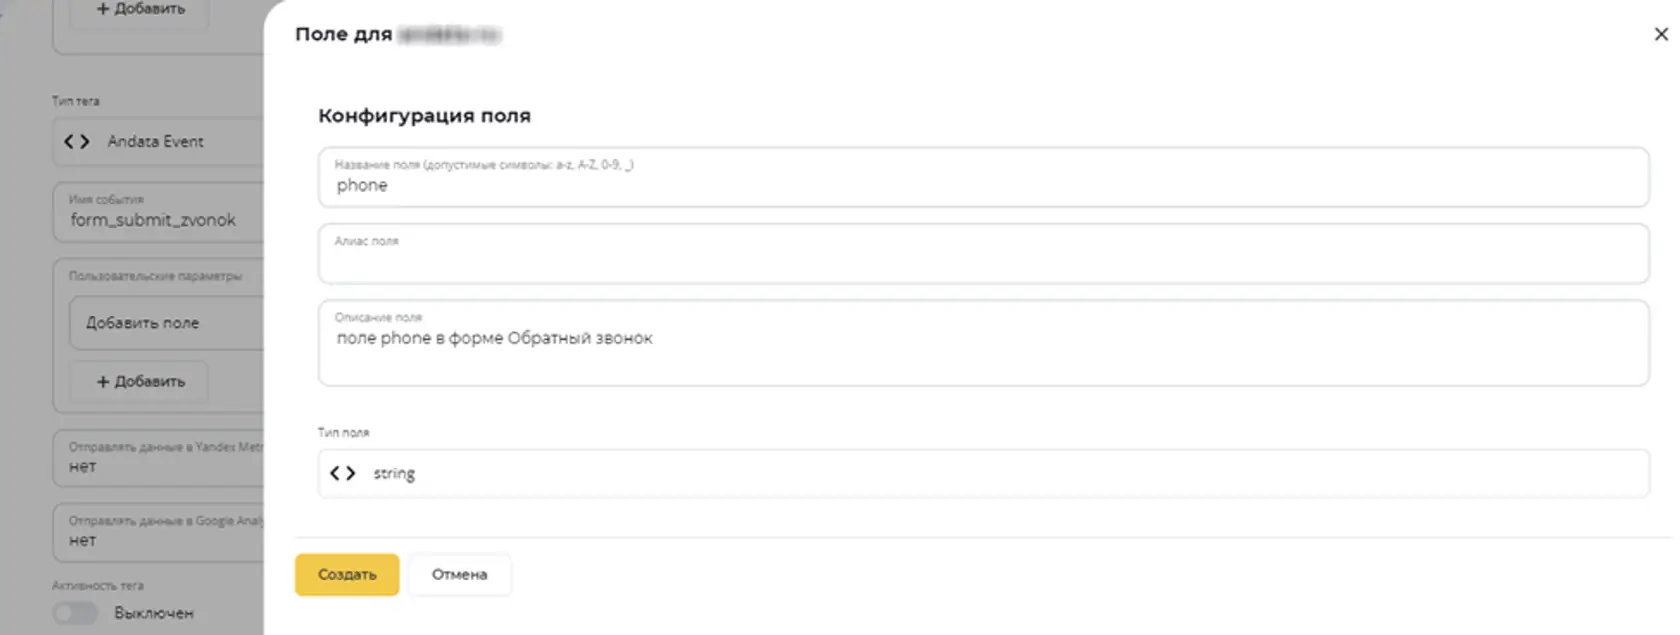Click the Поле для dialog title
1680x635 pixels.
click(343, 34)
